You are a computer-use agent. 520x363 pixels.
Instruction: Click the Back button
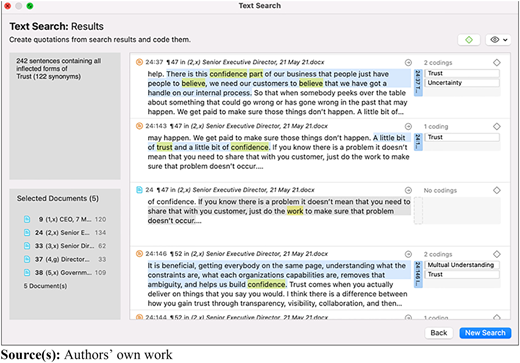pos(439,333)
